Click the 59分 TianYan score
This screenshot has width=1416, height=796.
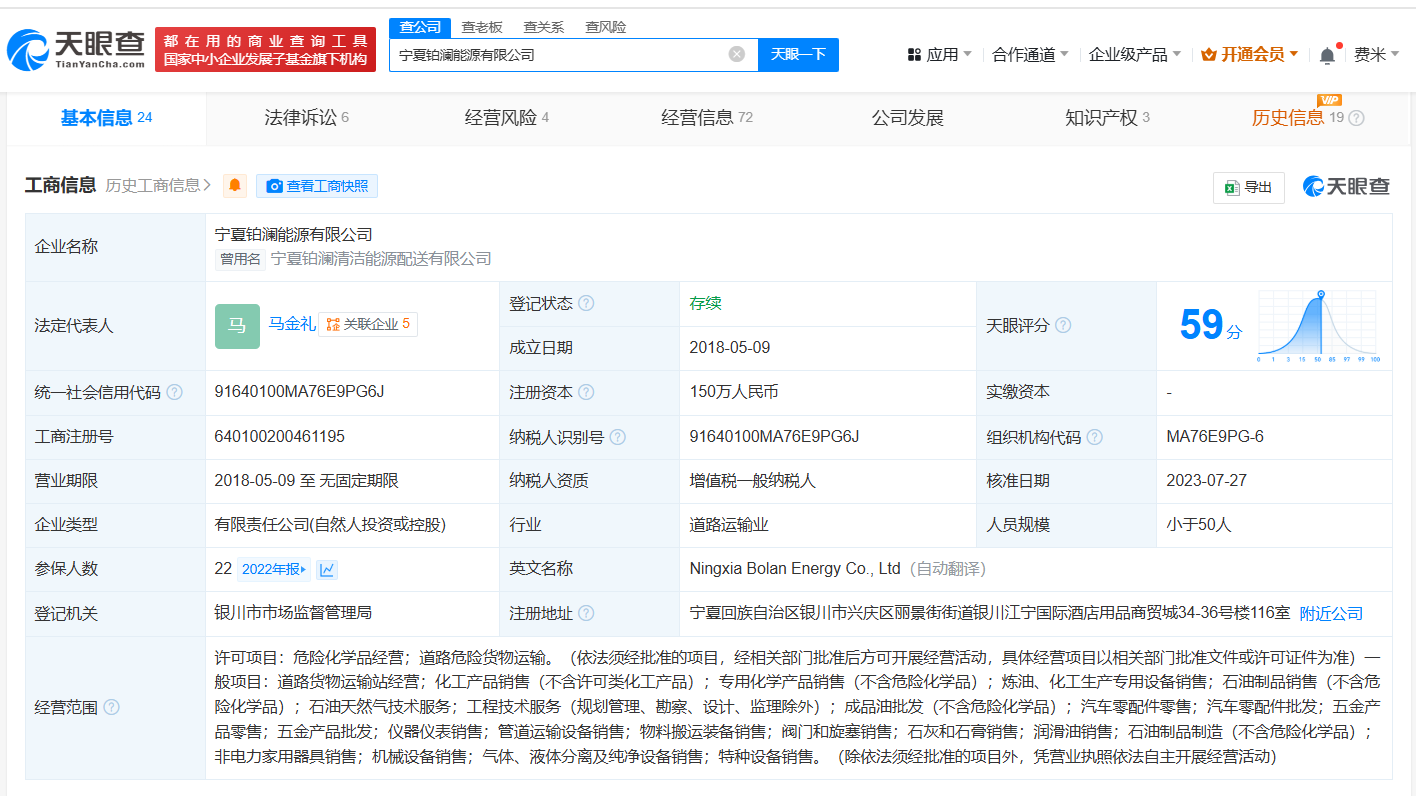point(1210,325)
